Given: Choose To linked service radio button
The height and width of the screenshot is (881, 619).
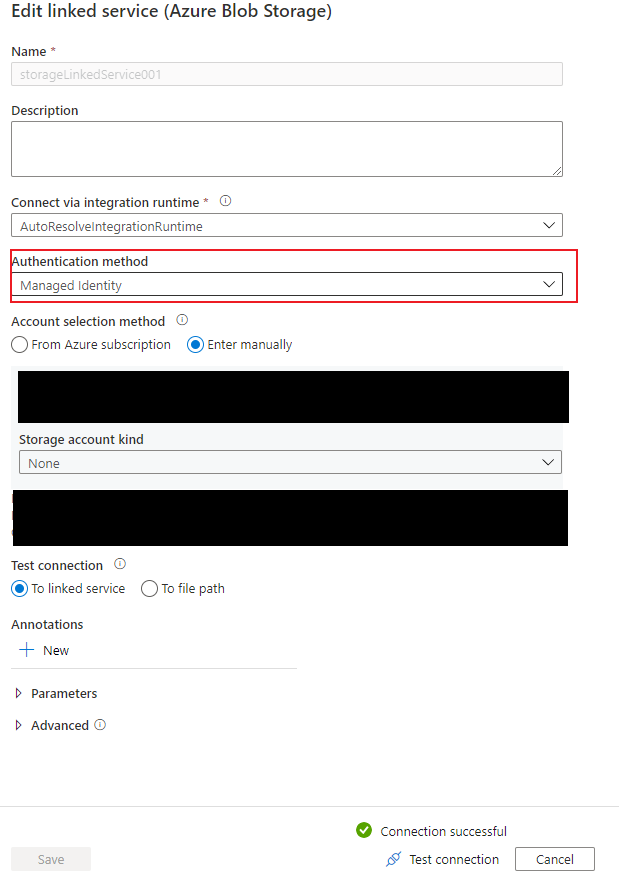Looking at the screenshot, I should (20, 588).
